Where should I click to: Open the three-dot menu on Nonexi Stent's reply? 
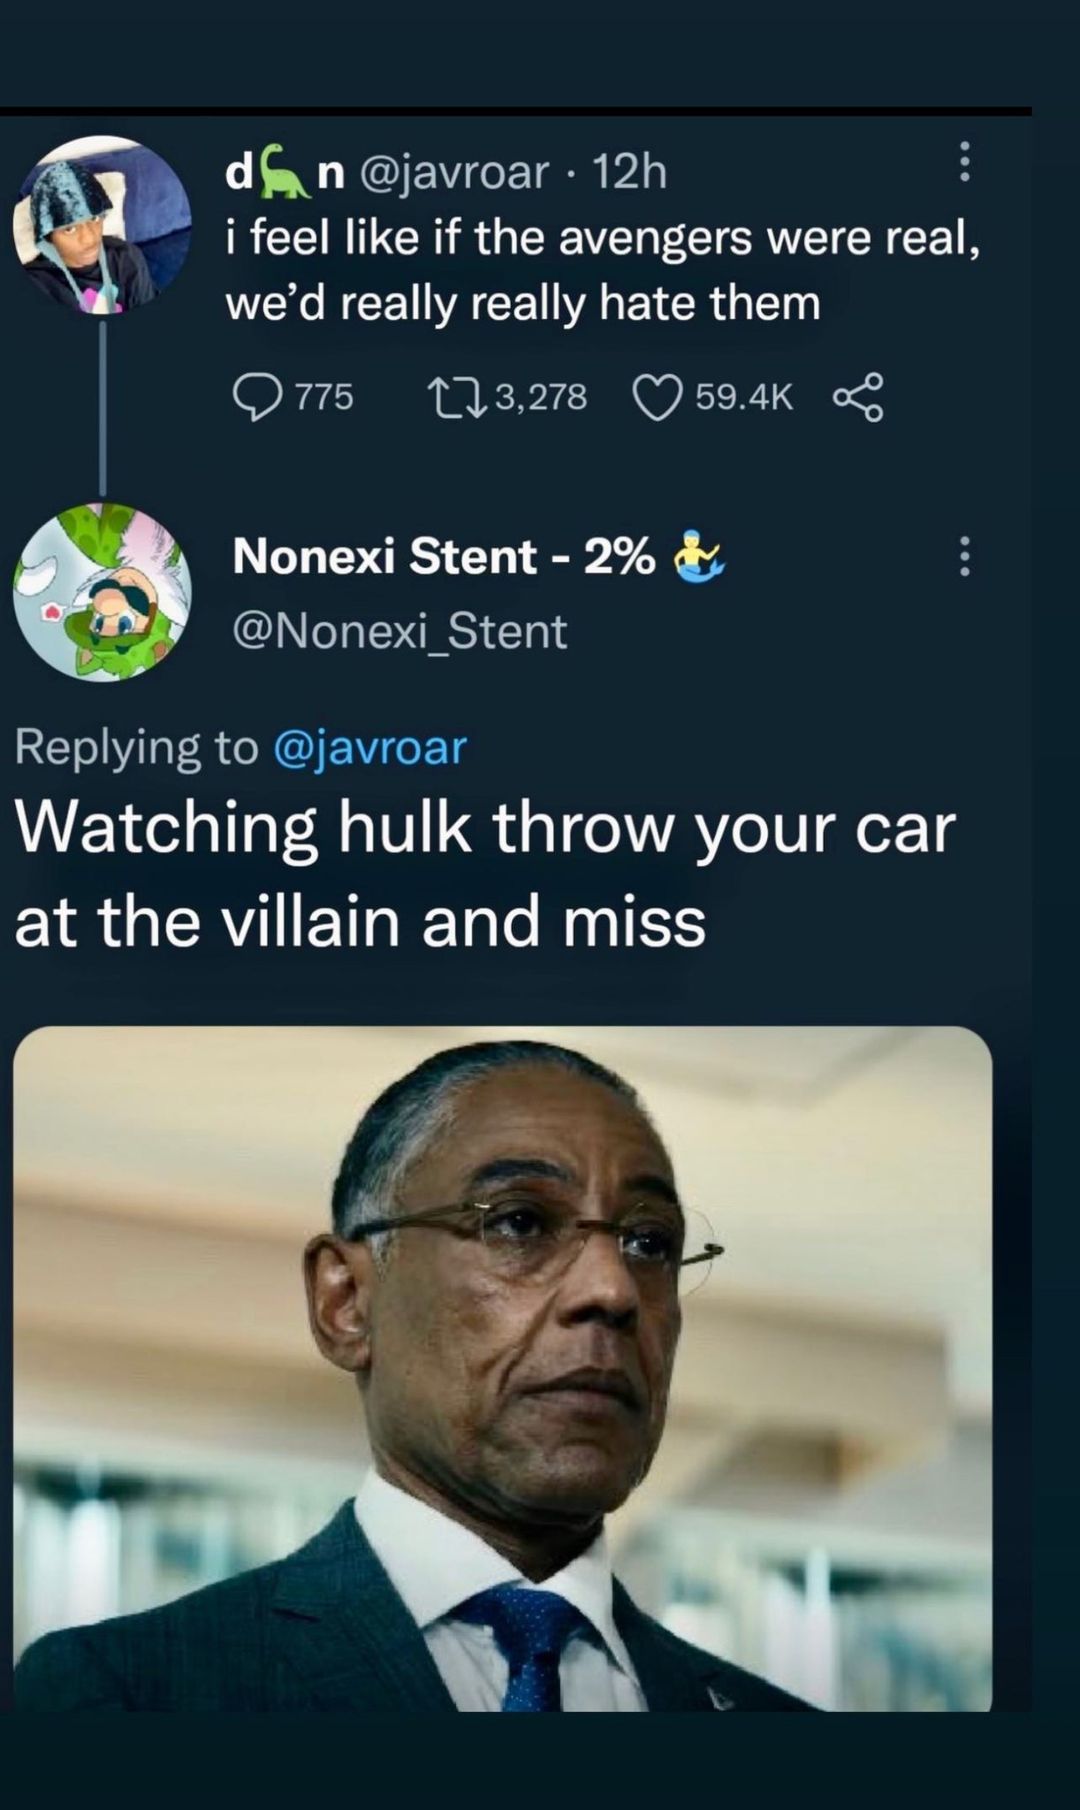pyautogui.click(x=964, y=556)
